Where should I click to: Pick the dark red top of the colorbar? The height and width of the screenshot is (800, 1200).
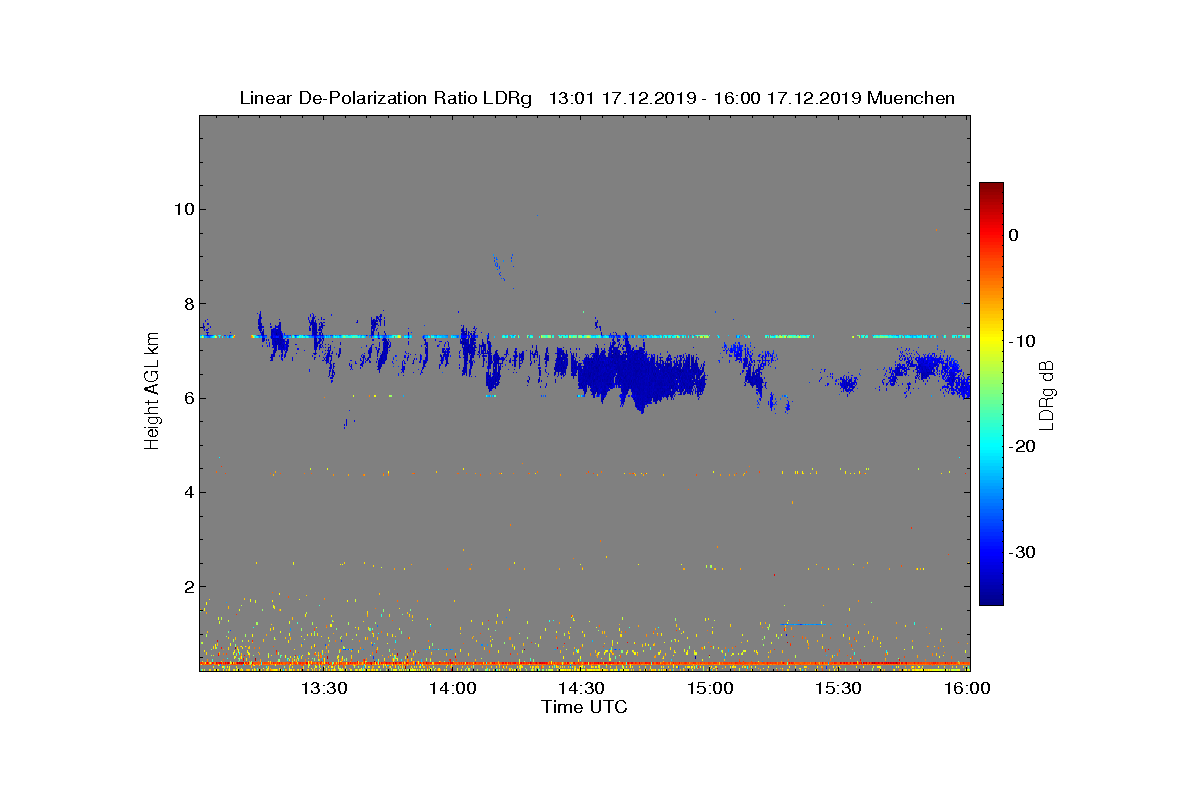pyautogui.click(x=991, y=188)
